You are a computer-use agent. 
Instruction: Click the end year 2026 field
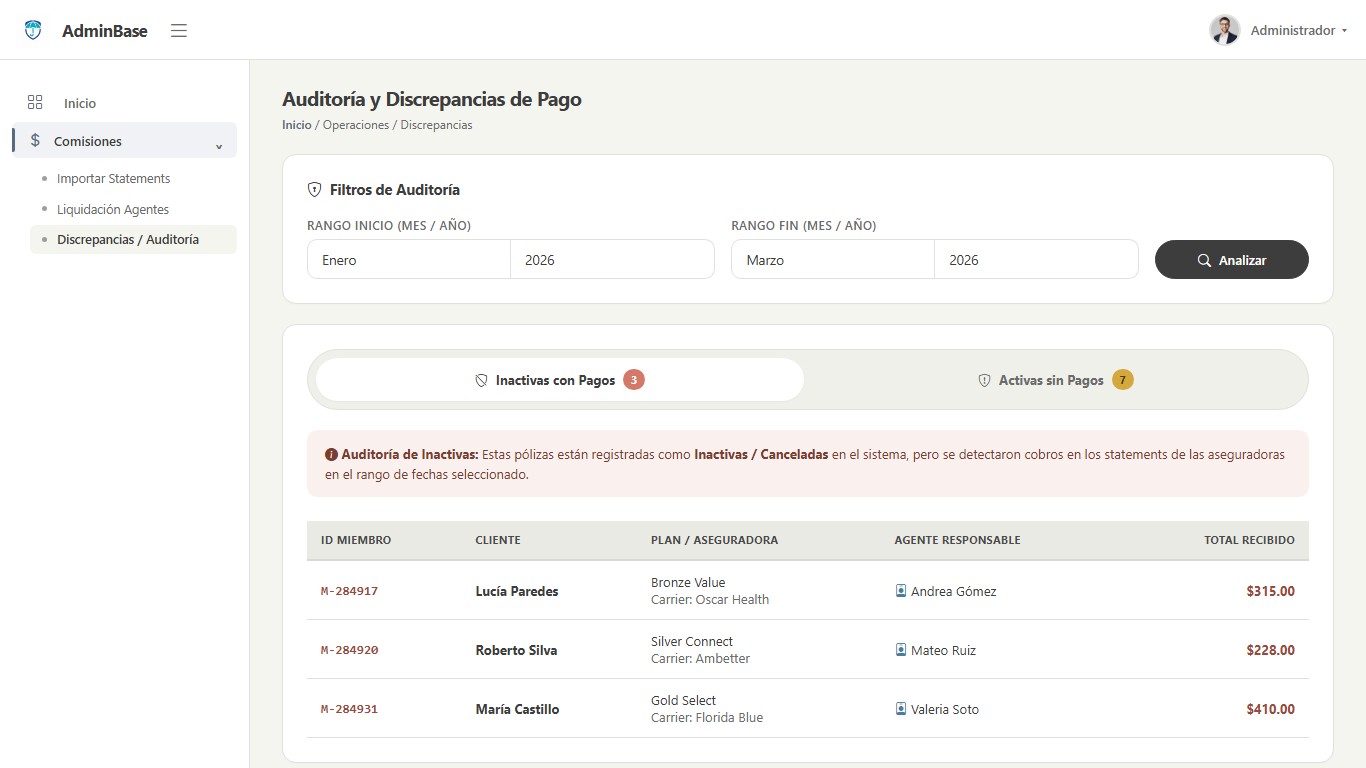point(1036,259)
